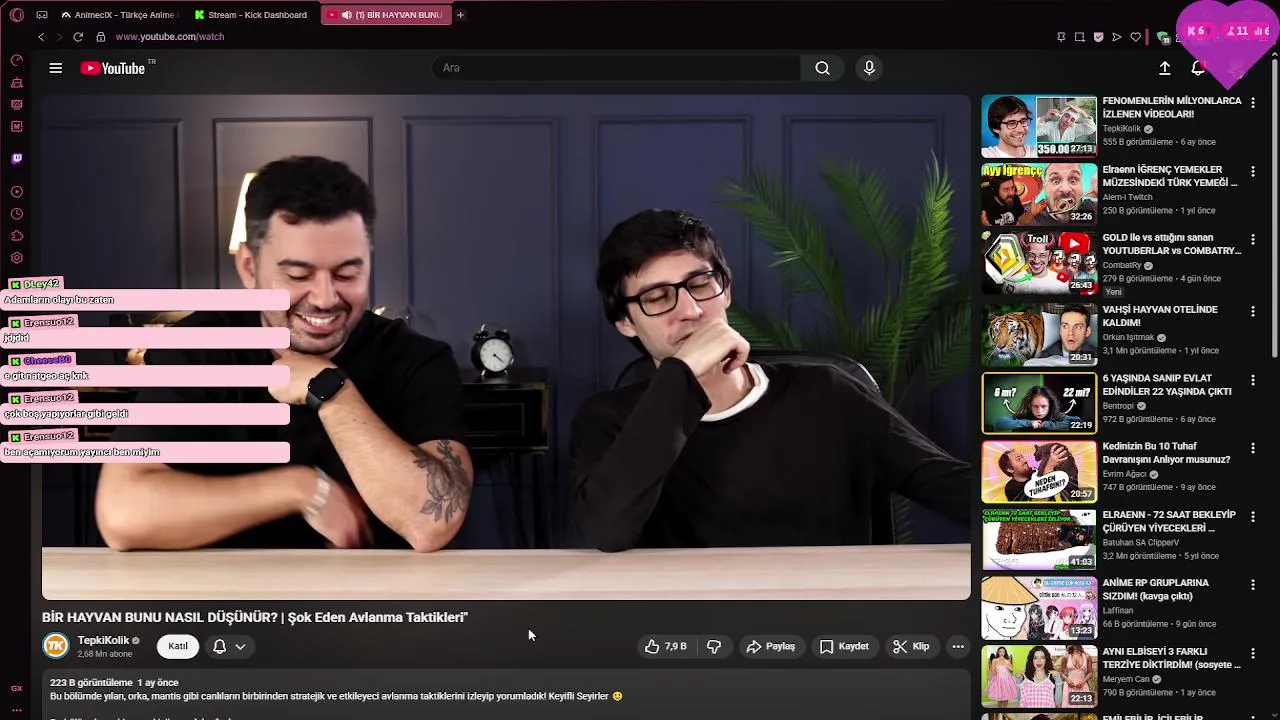This screenshot has height=720, width=1280.
Task: Open options for VAHŞİ HAYVAN OTELİNDE video
Action: tap(1253, 311)
